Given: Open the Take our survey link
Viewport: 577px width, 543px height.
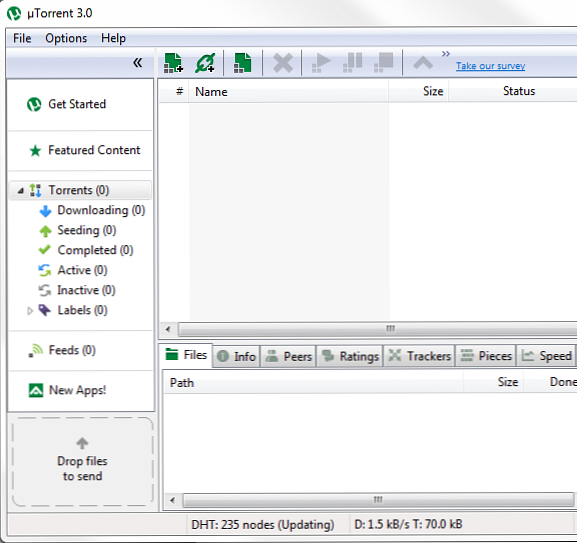Looking at the screenshot, I should (491, 66).
